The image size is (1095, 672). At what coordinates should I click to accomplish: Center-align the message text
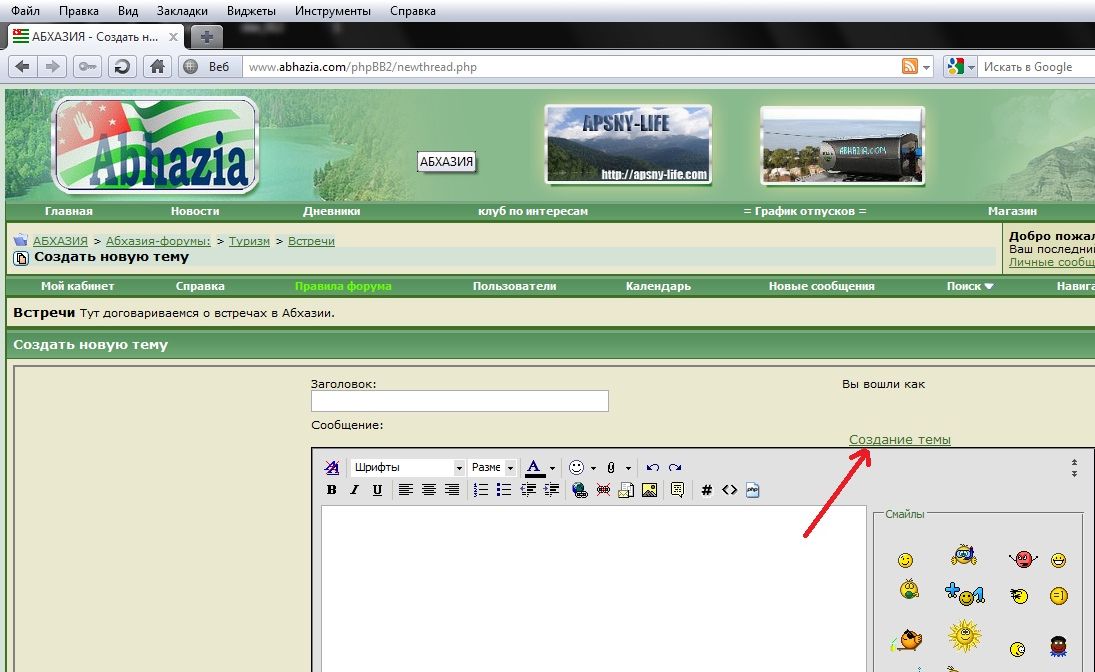429,490
